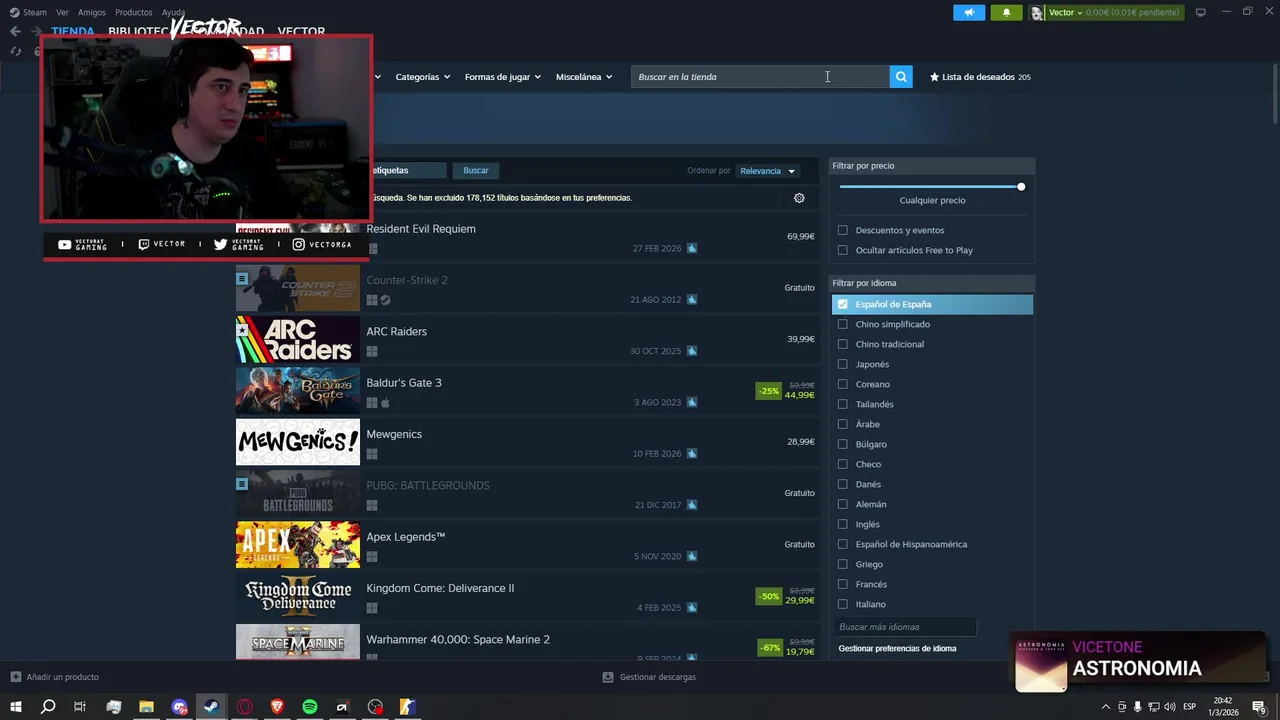This screenshot has height=720, width=1280.
Task: Open the Steam announcements megaphone button
Action: tap(968, 12)
